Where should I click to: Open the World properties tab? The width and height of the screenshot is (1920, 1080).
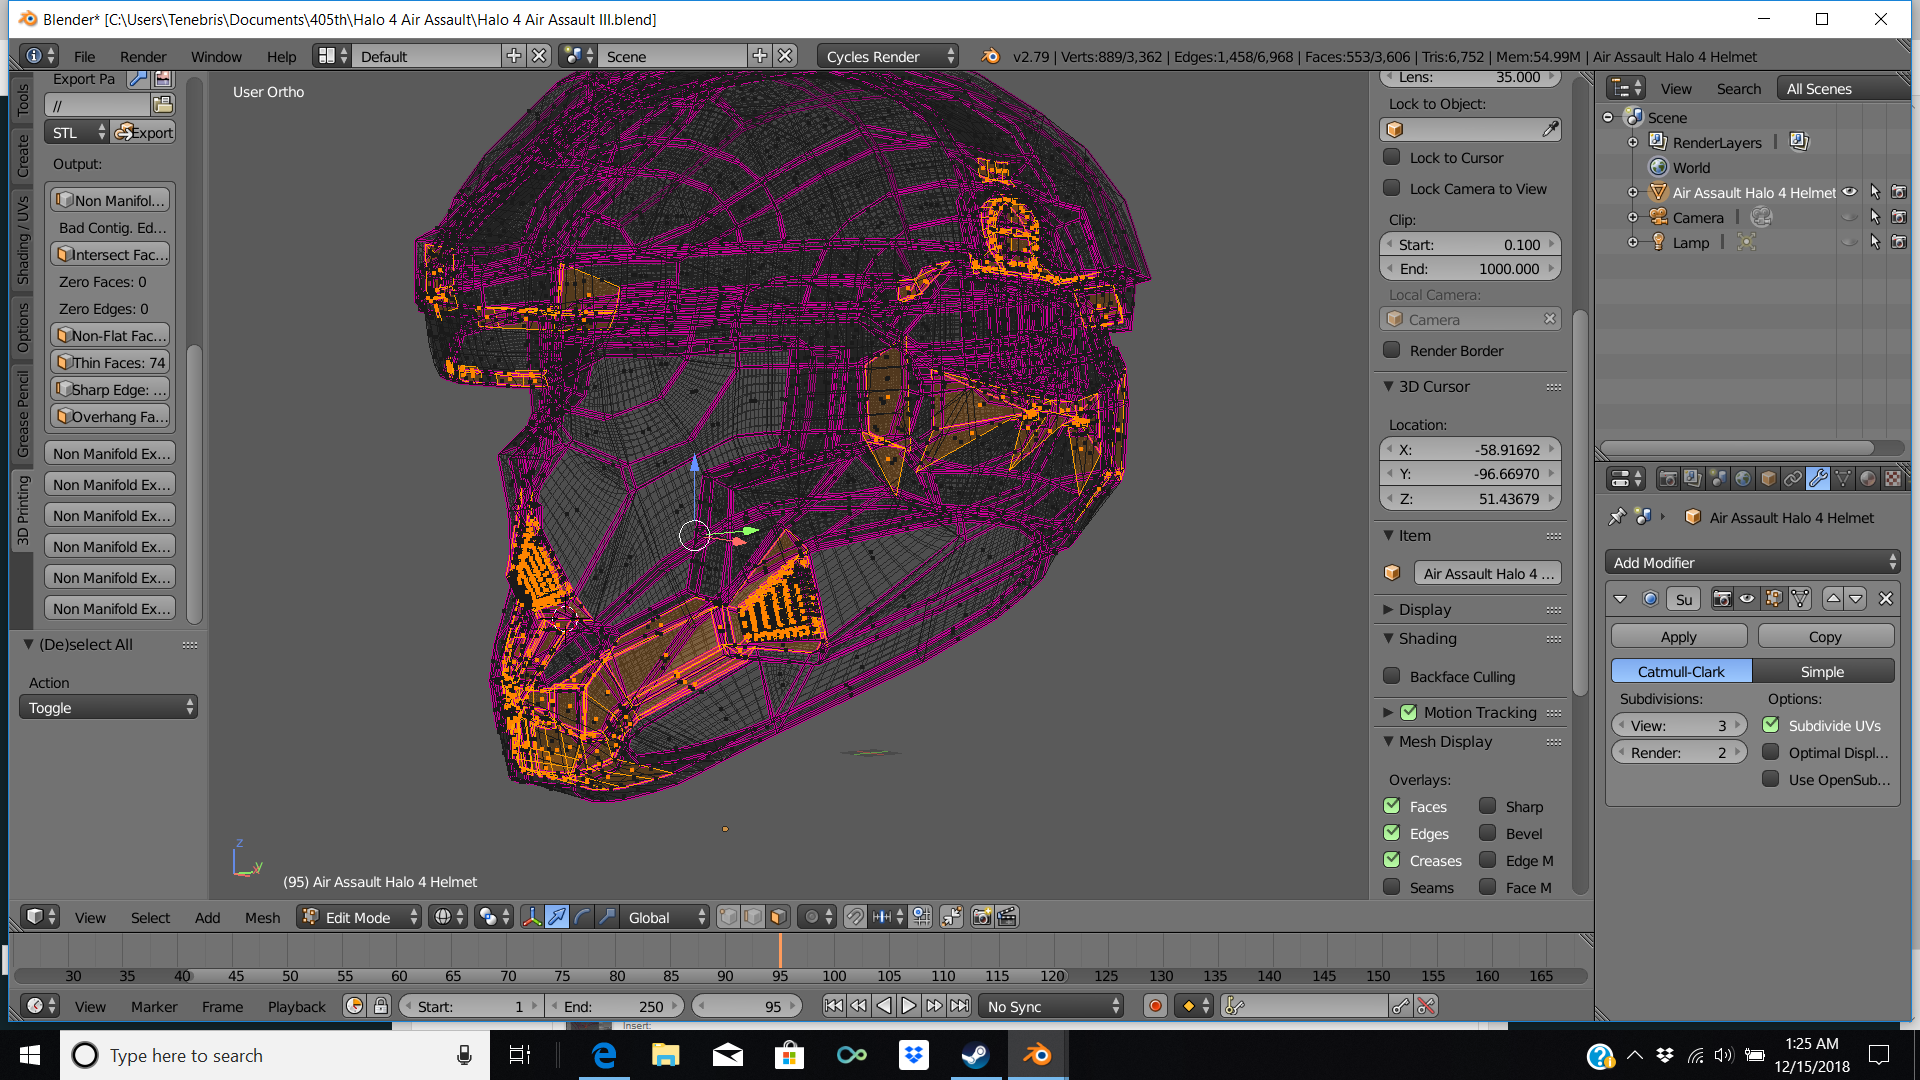pos(1743,479)
